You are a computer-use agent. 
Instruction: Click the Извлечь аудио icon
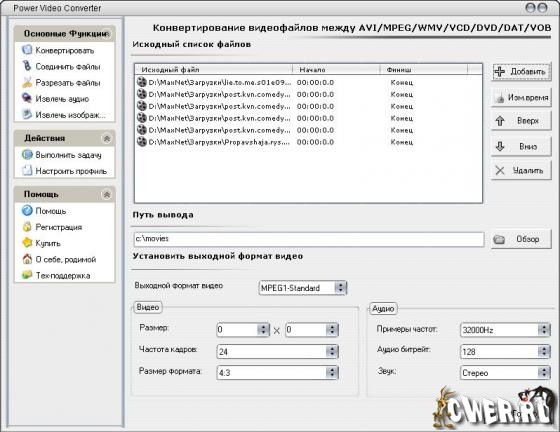27,99
